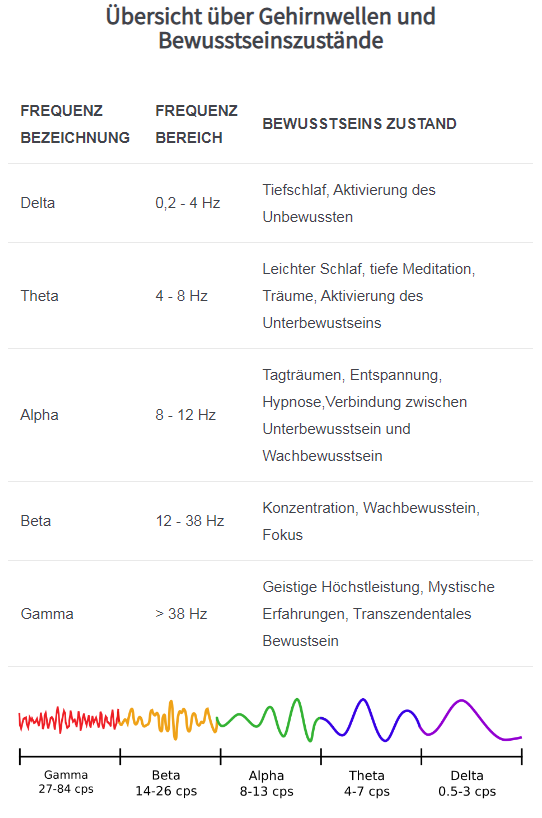The height and width of the screenshot is (818, 542).
Task: Click the Bewusstseins Zustand column header
Action: point(359,124)
